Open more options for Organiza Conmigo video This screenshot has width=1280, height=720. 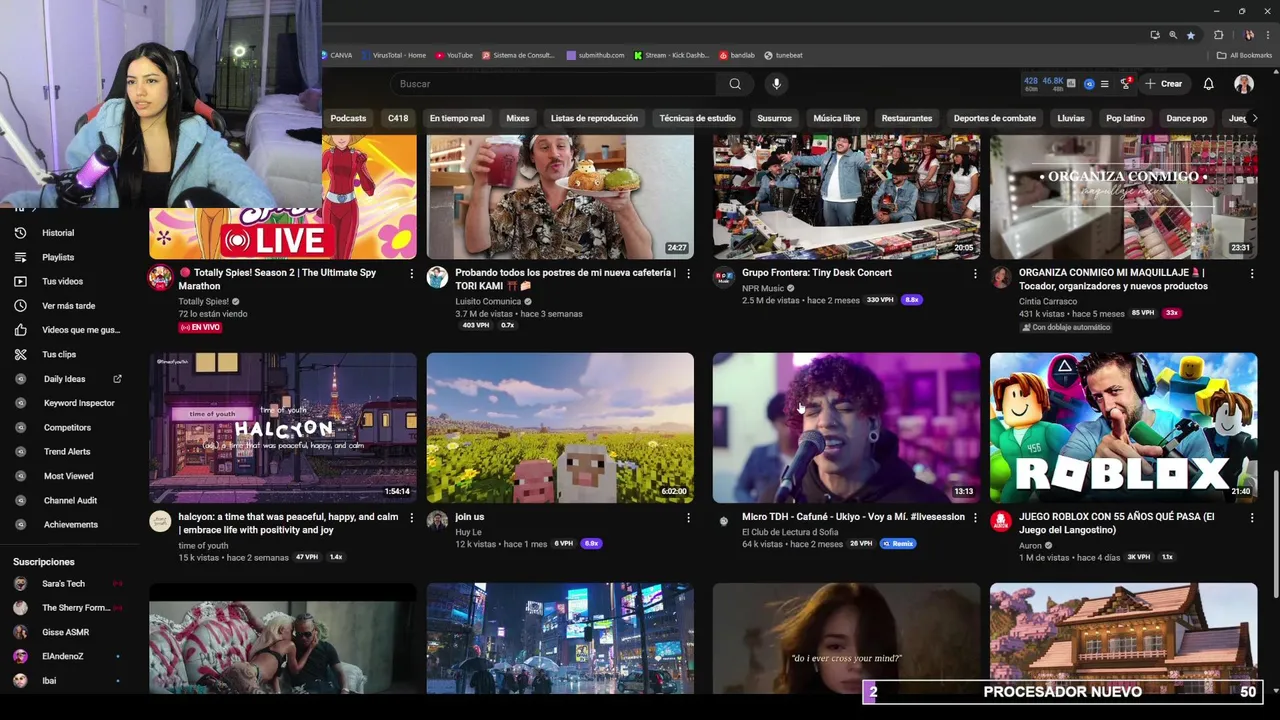(x=1251, y=273)
